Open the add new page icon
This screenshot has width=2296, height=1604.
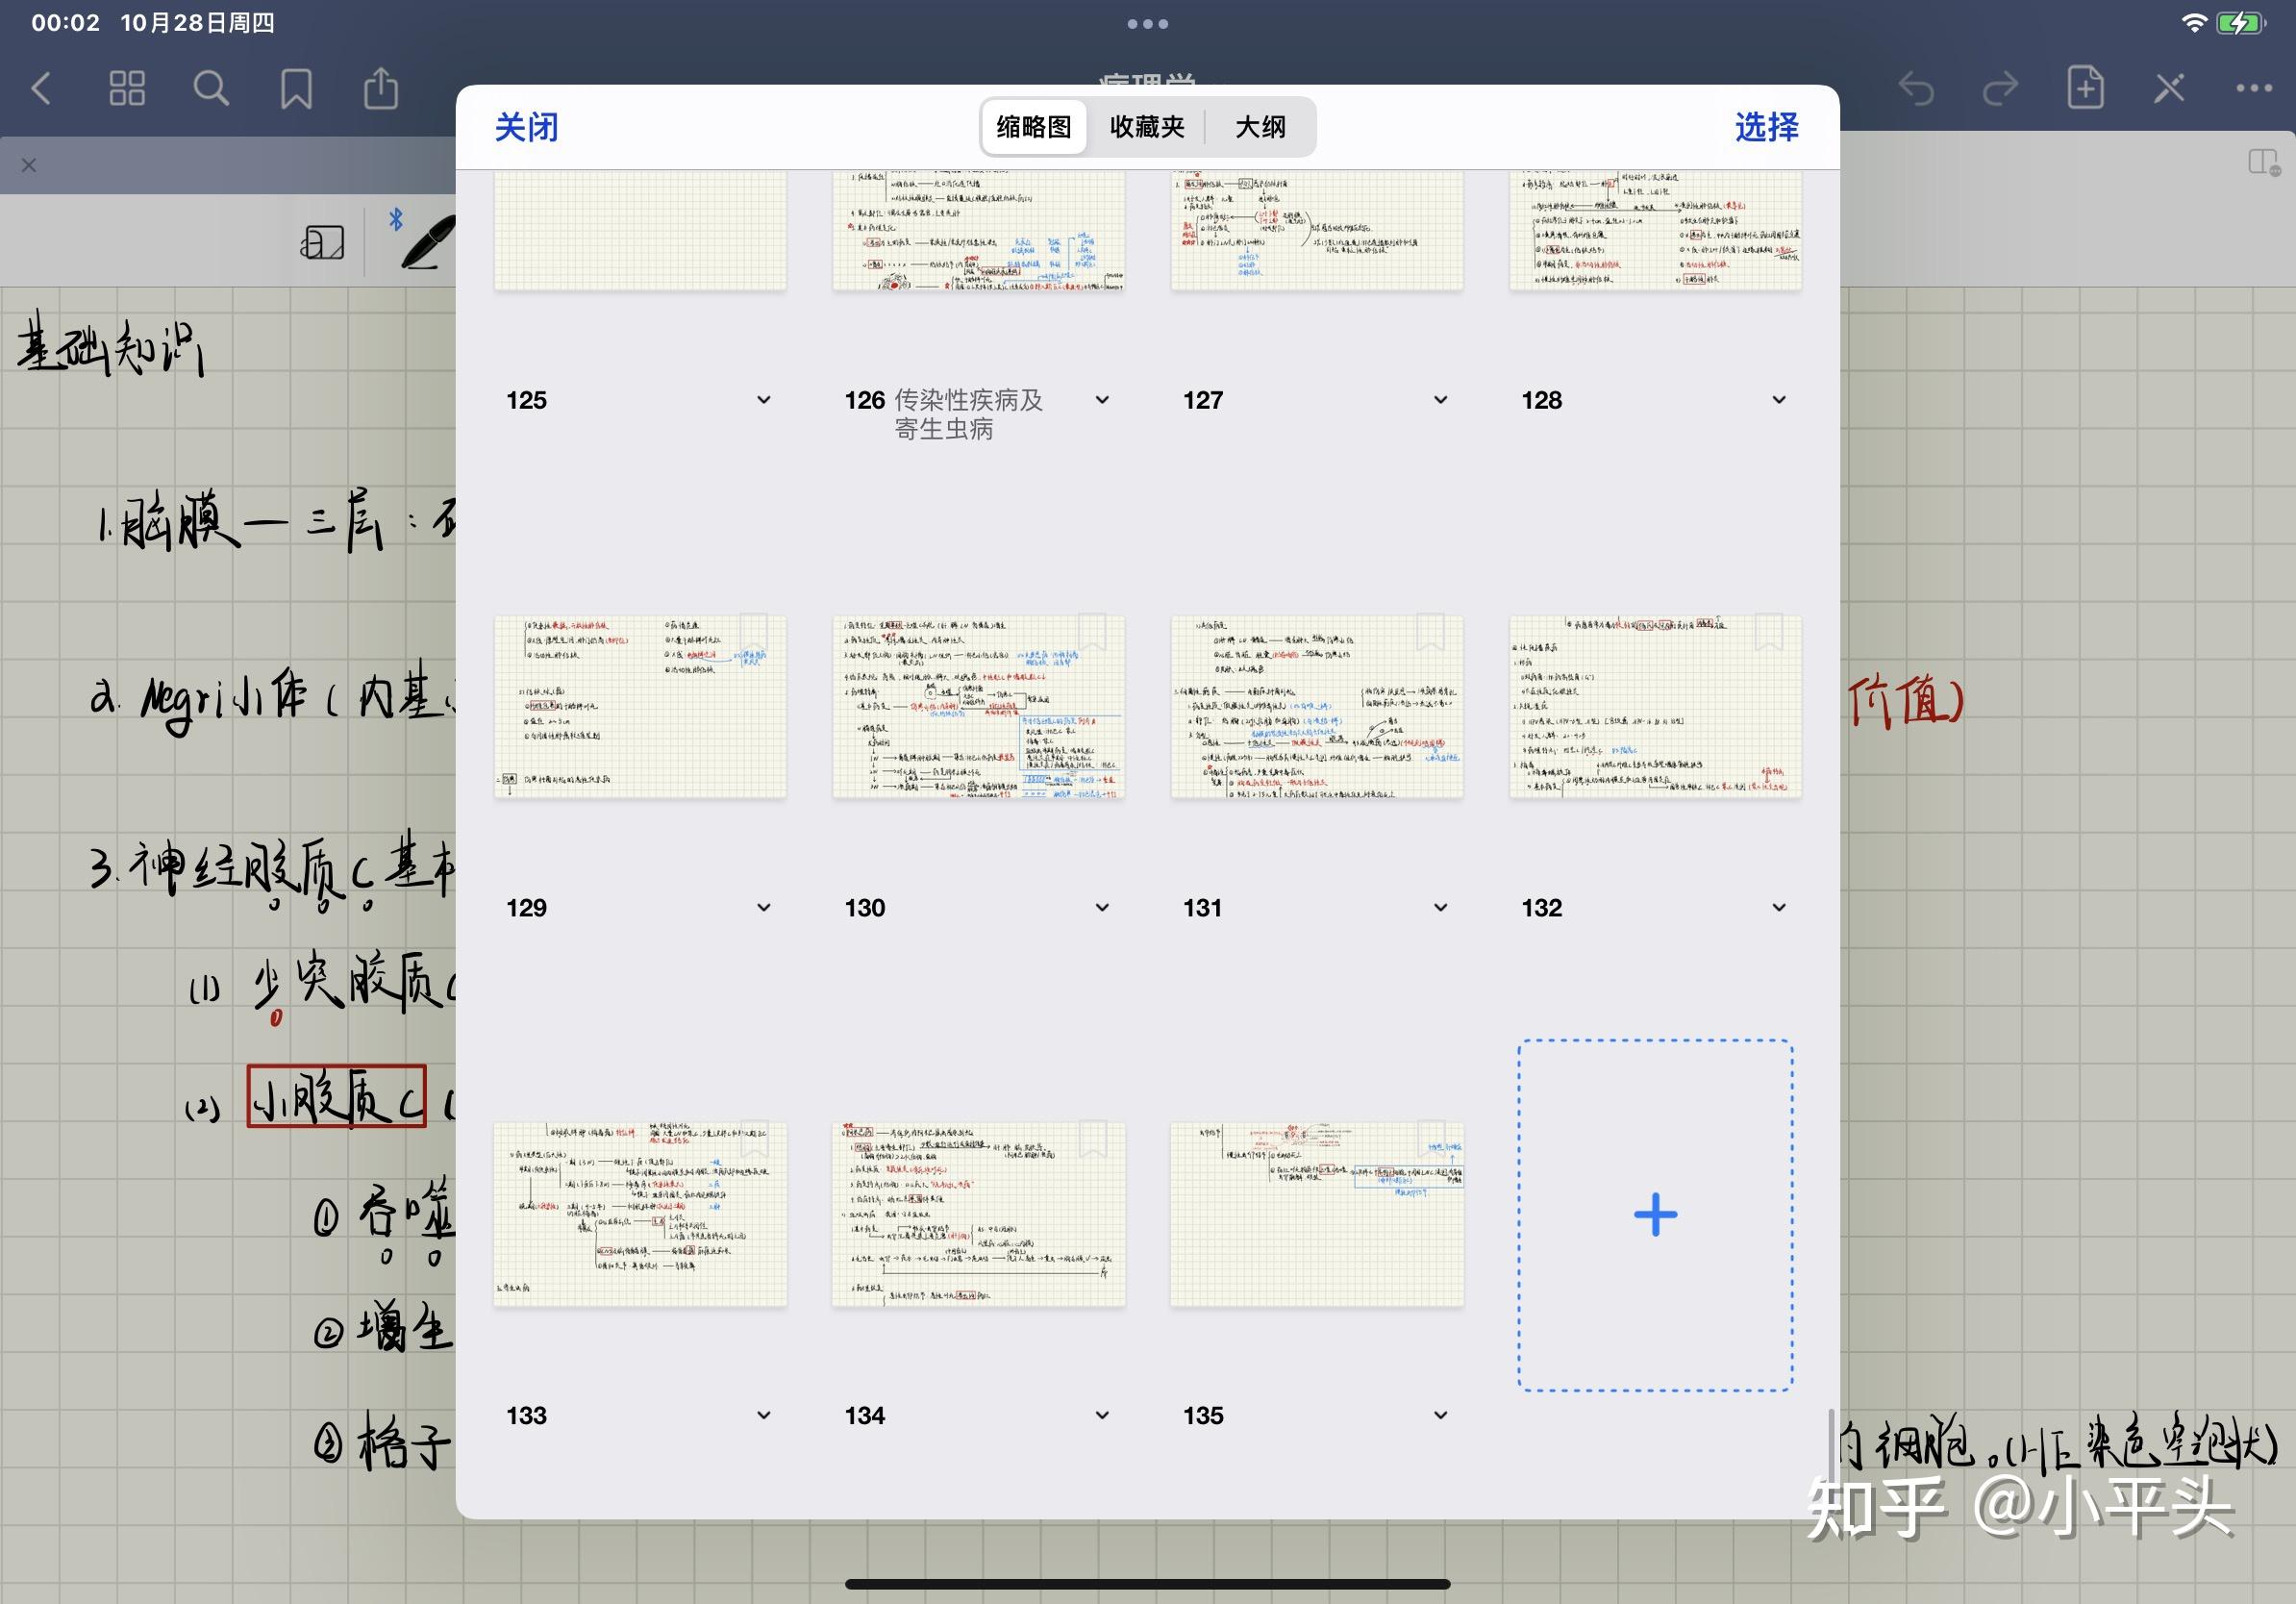tap(2085, 89)
